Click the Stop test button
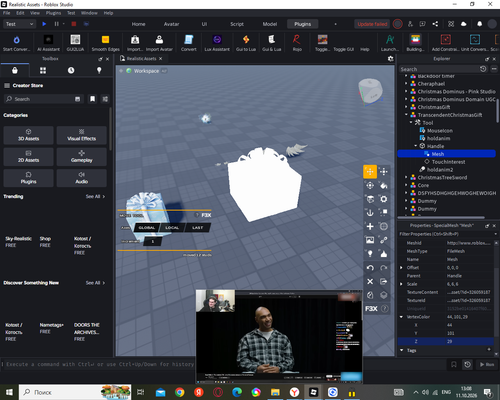 (74, 24)
